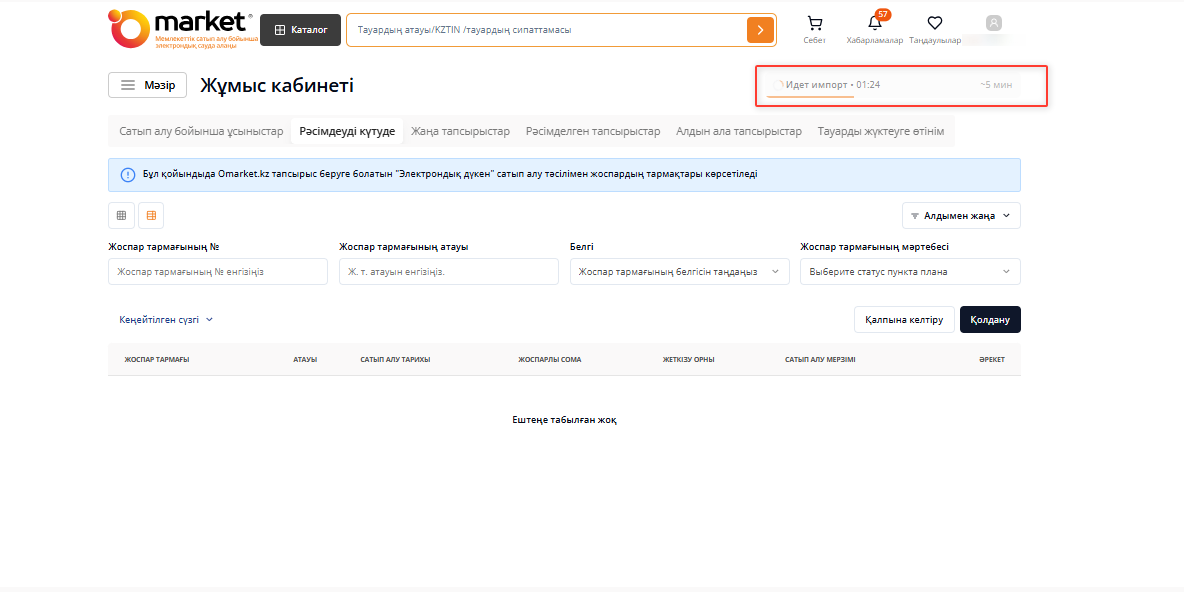Submit search with orange arrow button
Screen dimensions: 1184x592
coord(760,30)
